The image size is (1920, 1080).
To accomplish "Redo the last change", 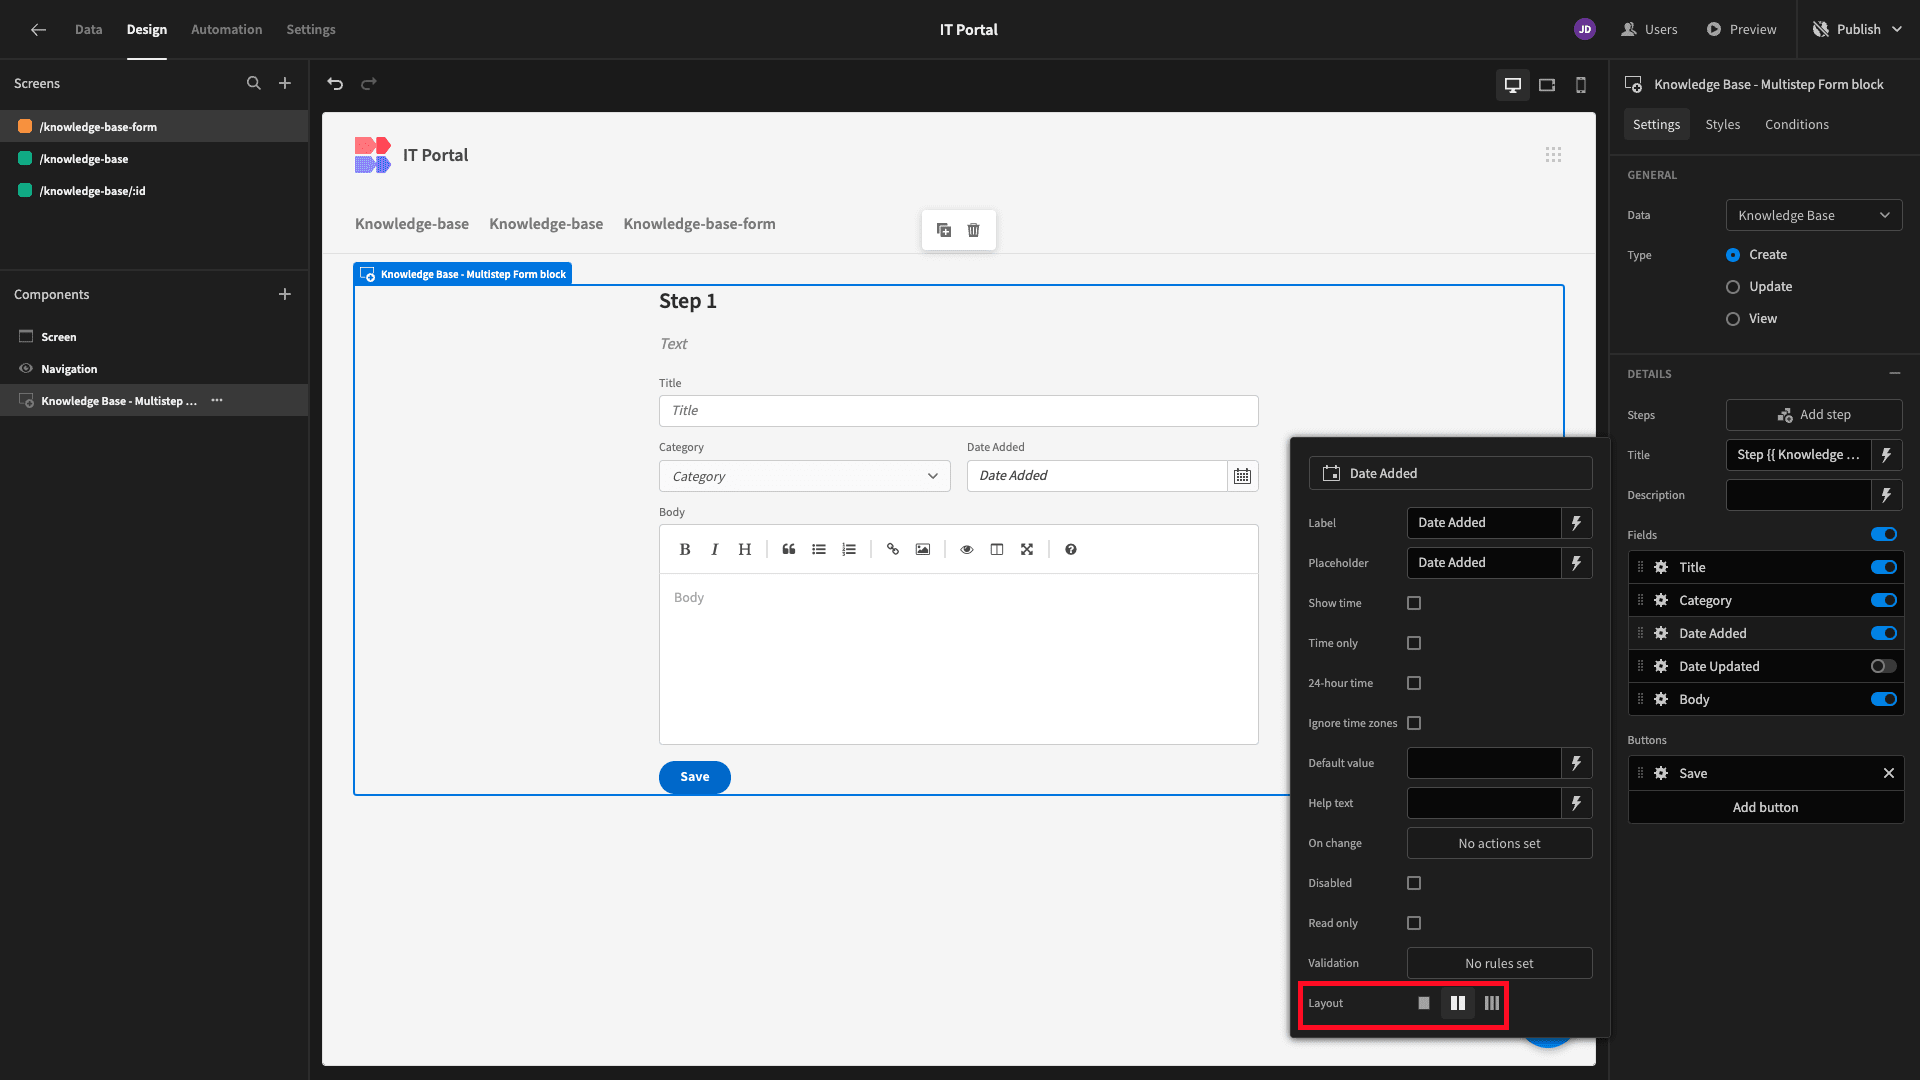I will coord(368,84).
